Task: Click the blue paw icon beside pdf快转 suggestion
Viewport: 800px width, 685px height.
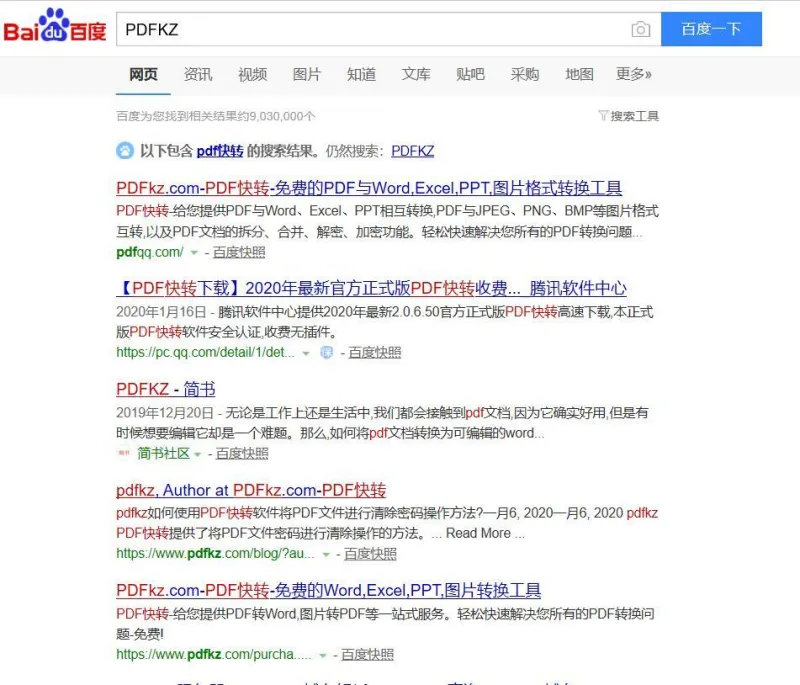Action: (125, 151)
